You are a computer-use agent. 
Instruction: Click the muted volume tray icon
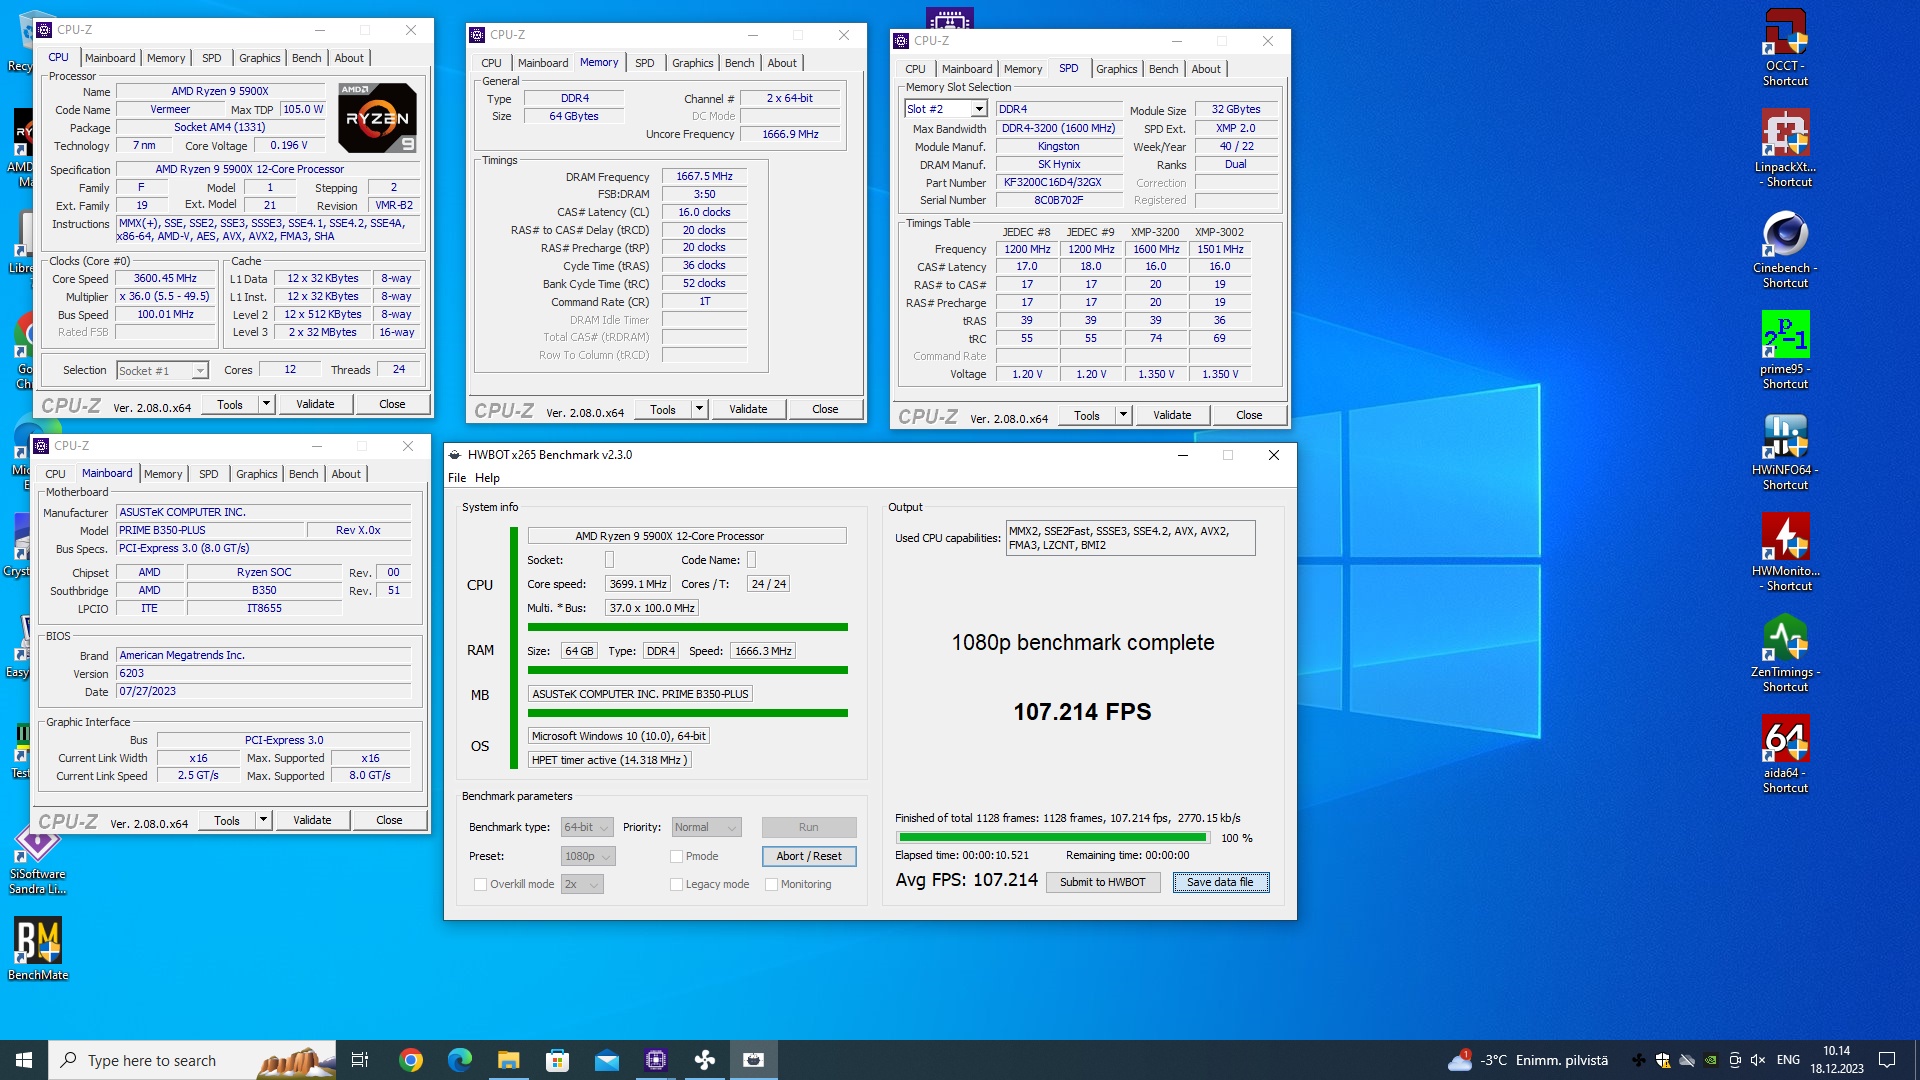click(x=1758, y=1060)
